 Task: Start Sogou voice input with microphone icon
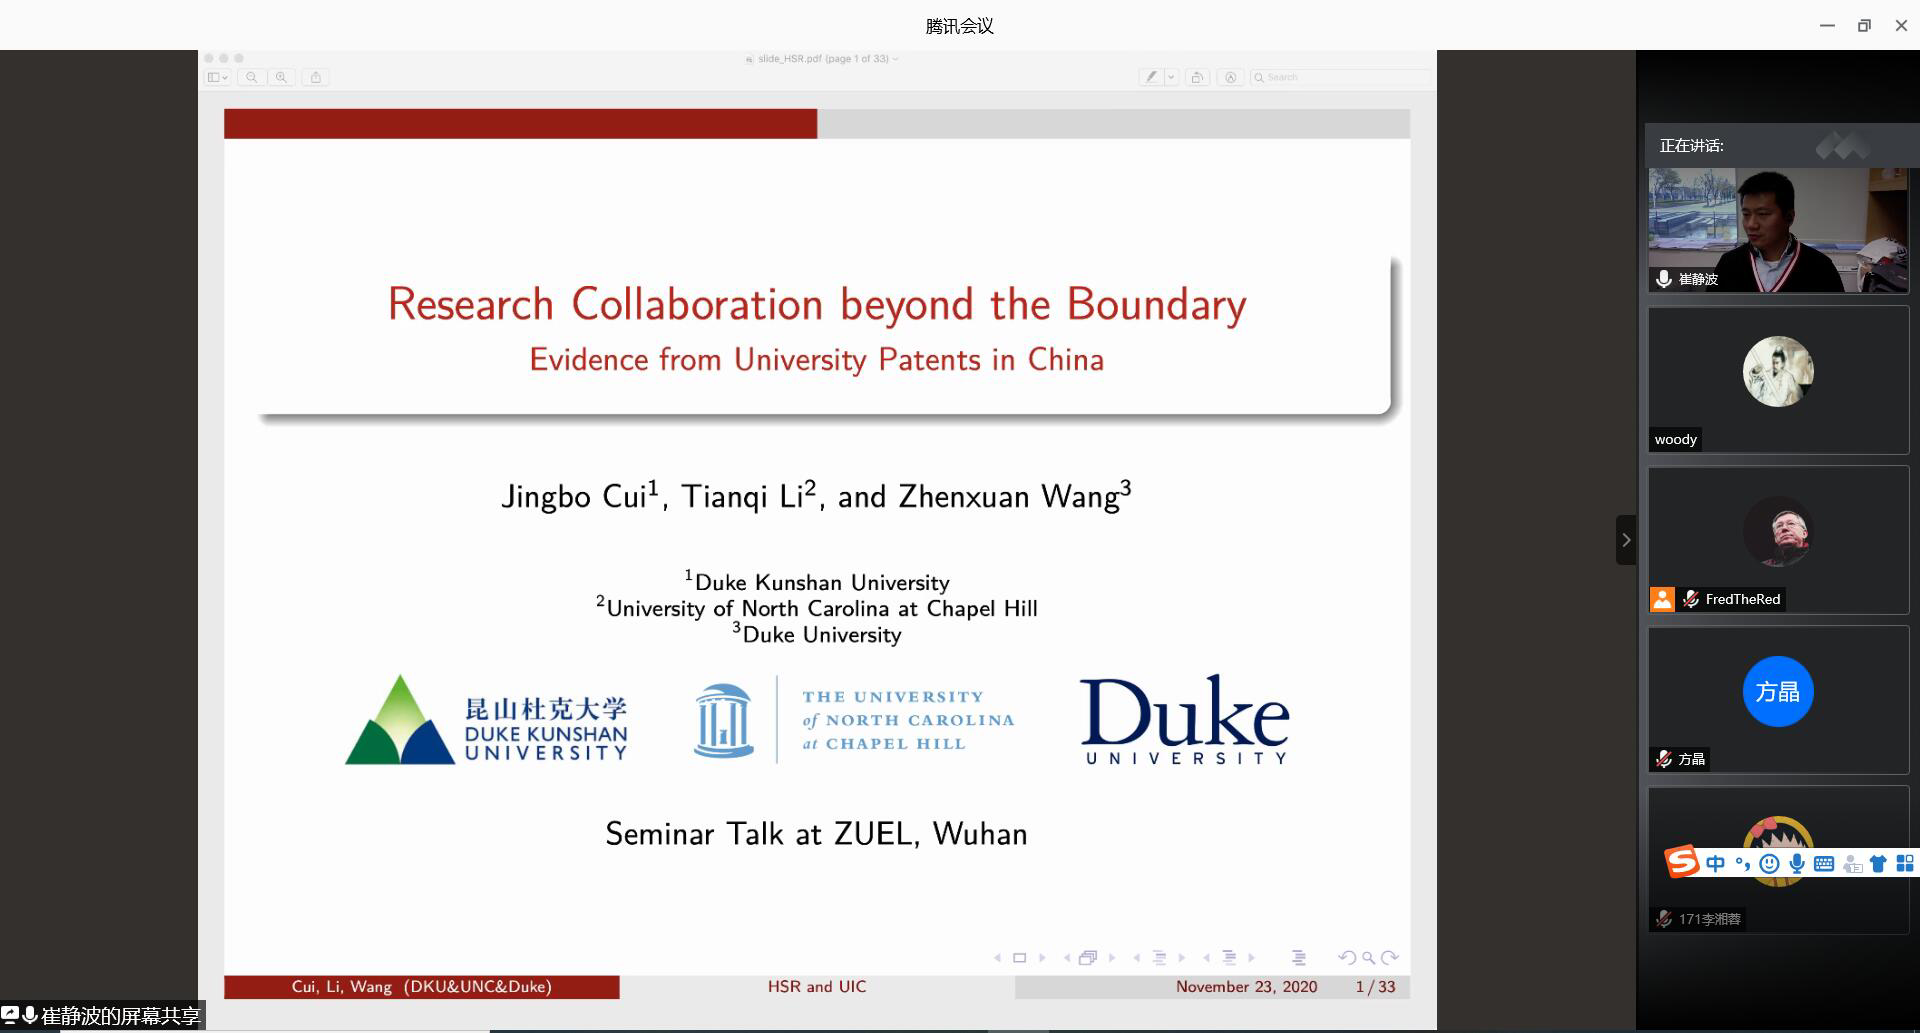point(1797,864)
